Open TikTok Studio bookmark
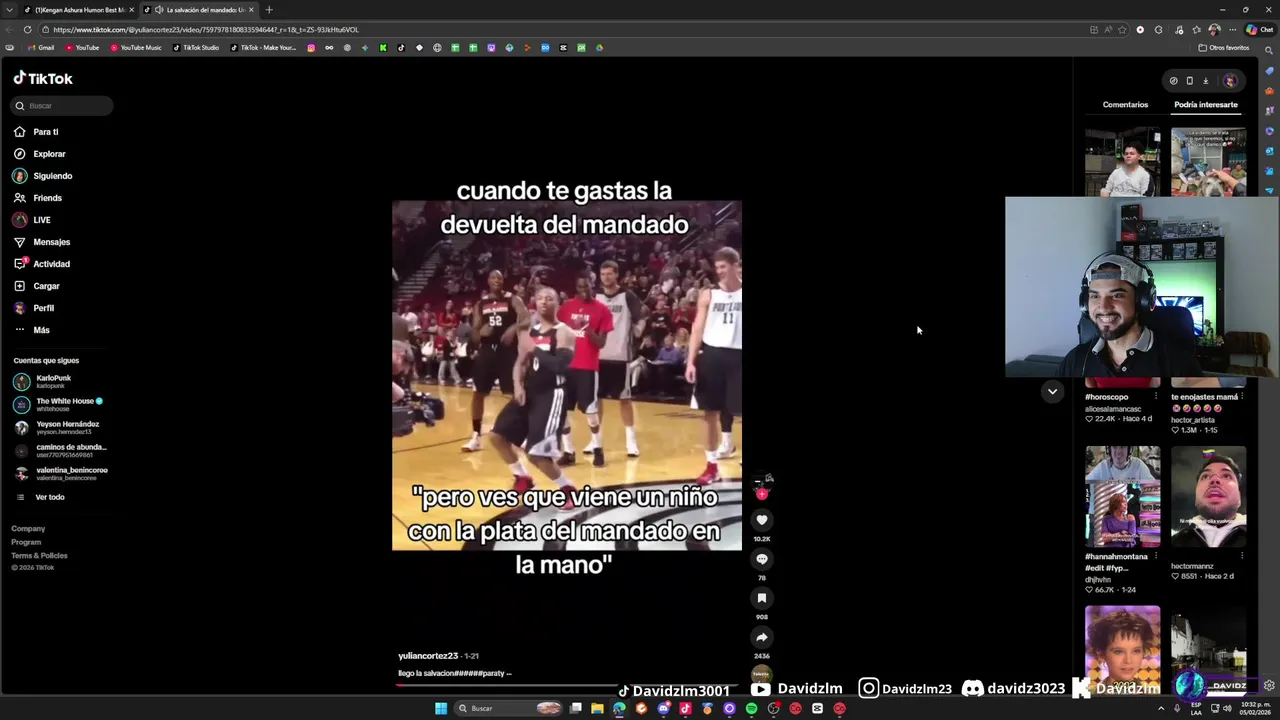Screen dimensions: 1280x720 (x=196, y=48)
